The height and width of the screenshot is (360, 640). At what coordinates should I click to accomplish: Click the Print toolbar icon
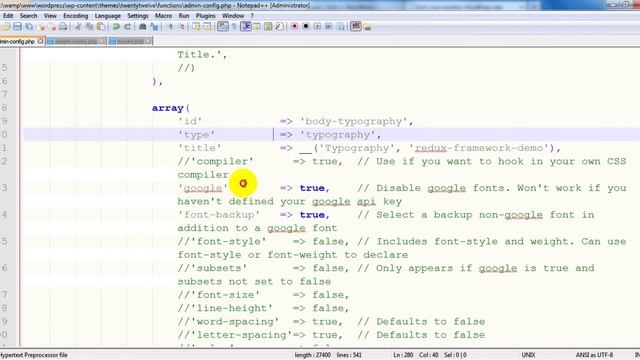pyautogui.click(x=63, y=27)
